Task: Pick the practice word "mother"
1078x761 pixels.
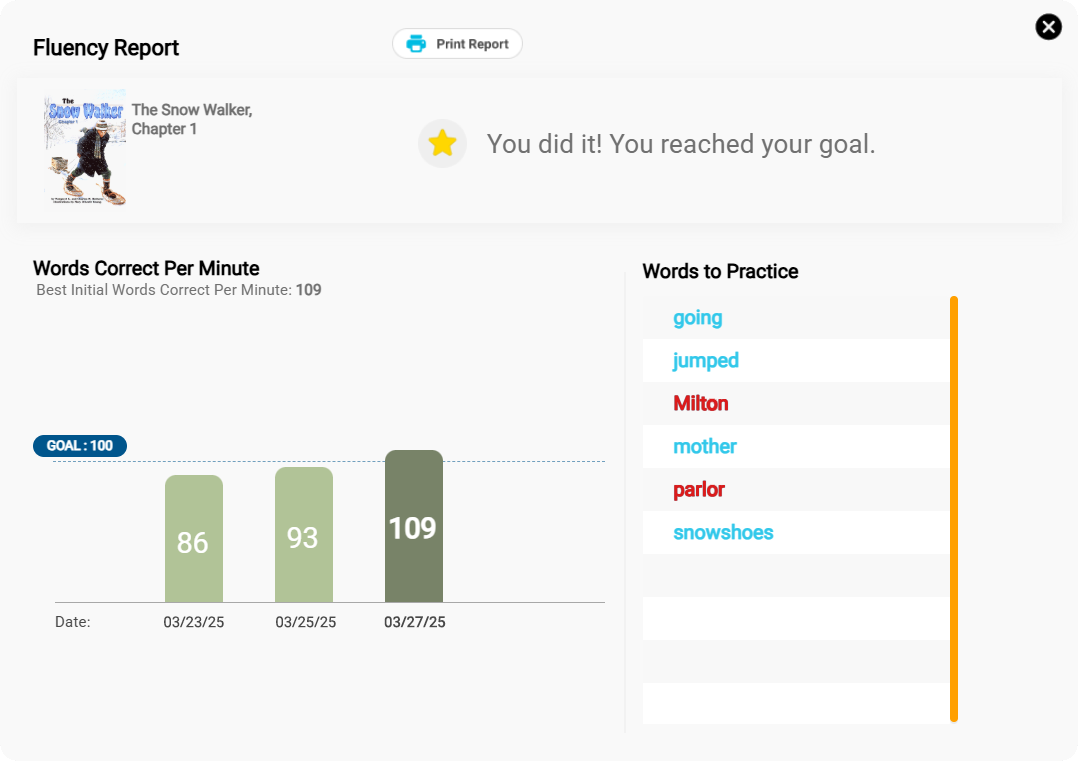Action: (x=704, y=447)
